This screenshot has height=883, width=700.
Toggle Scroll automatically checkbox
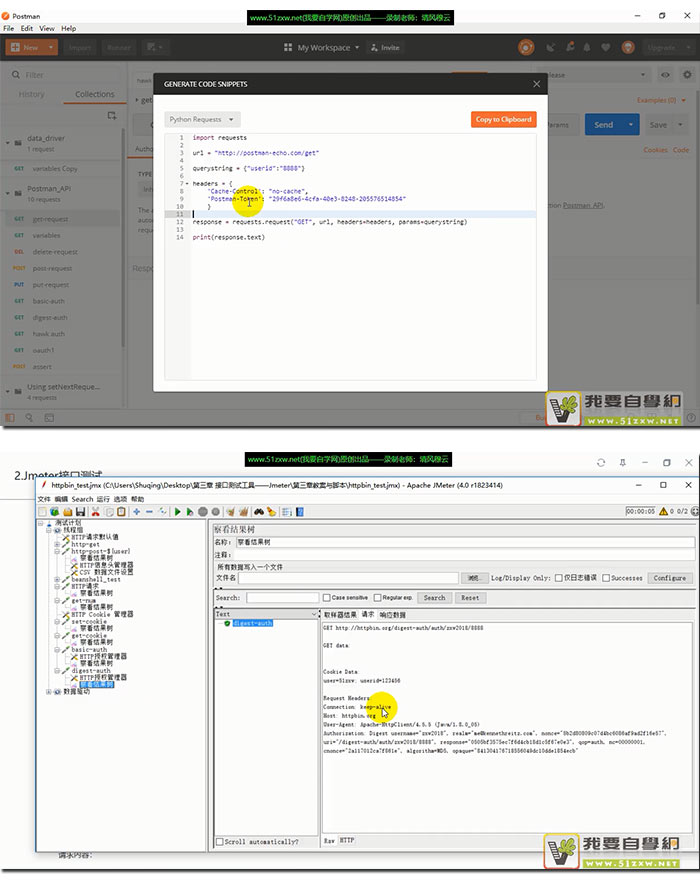click(220, 841)
